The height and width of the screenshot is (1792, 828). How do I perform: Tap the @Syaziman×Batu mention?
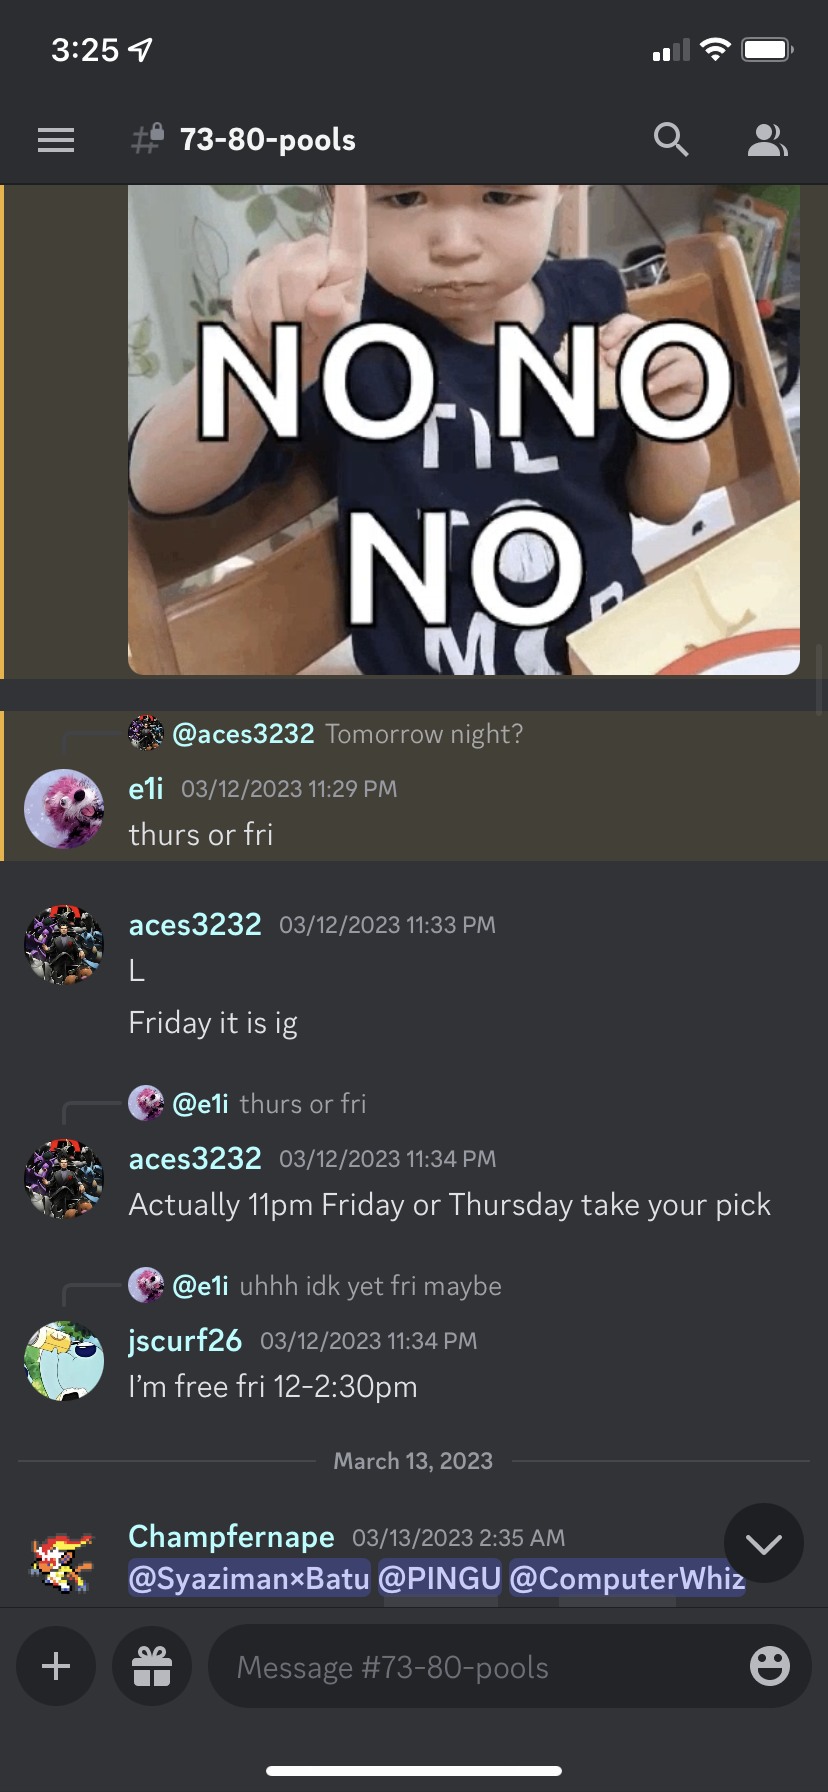click(249, 1578)
